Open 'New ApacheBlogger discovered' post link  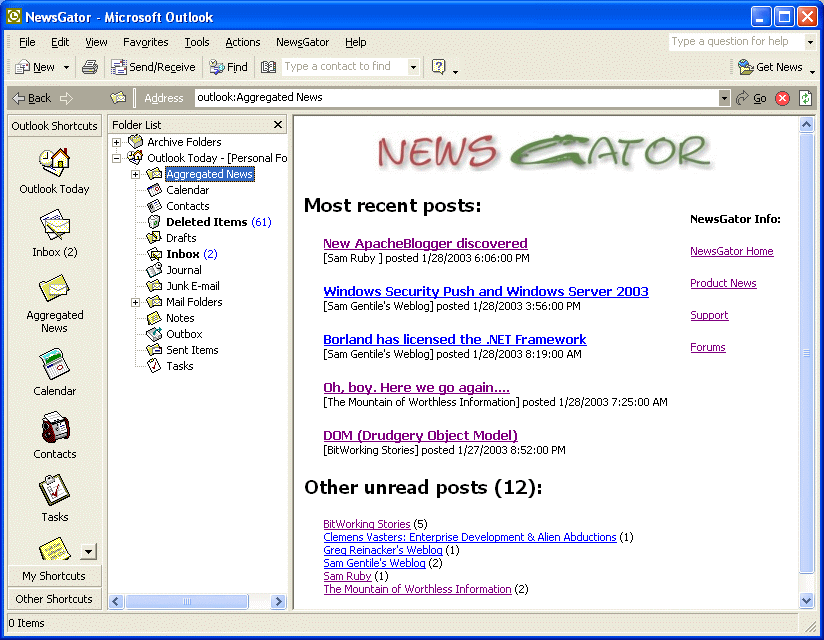pos(425,243)
